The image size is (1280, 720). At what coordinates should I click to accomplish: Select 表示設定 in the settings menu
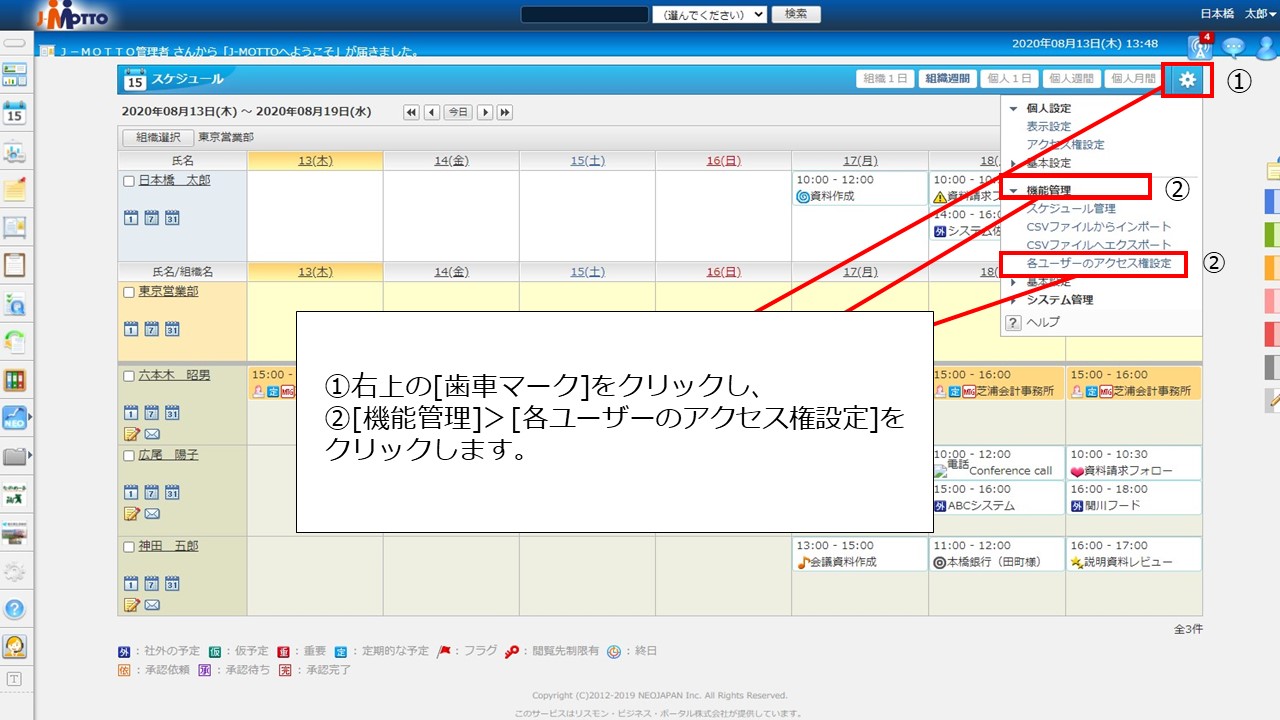click(1048, 127)
